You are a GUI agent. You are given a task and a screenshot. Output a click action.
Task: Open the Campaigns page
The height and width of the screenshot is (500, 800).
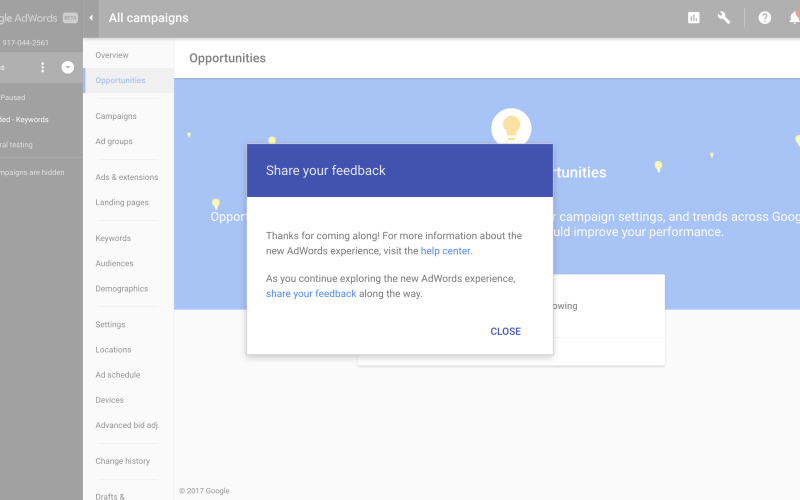(116, 116)
